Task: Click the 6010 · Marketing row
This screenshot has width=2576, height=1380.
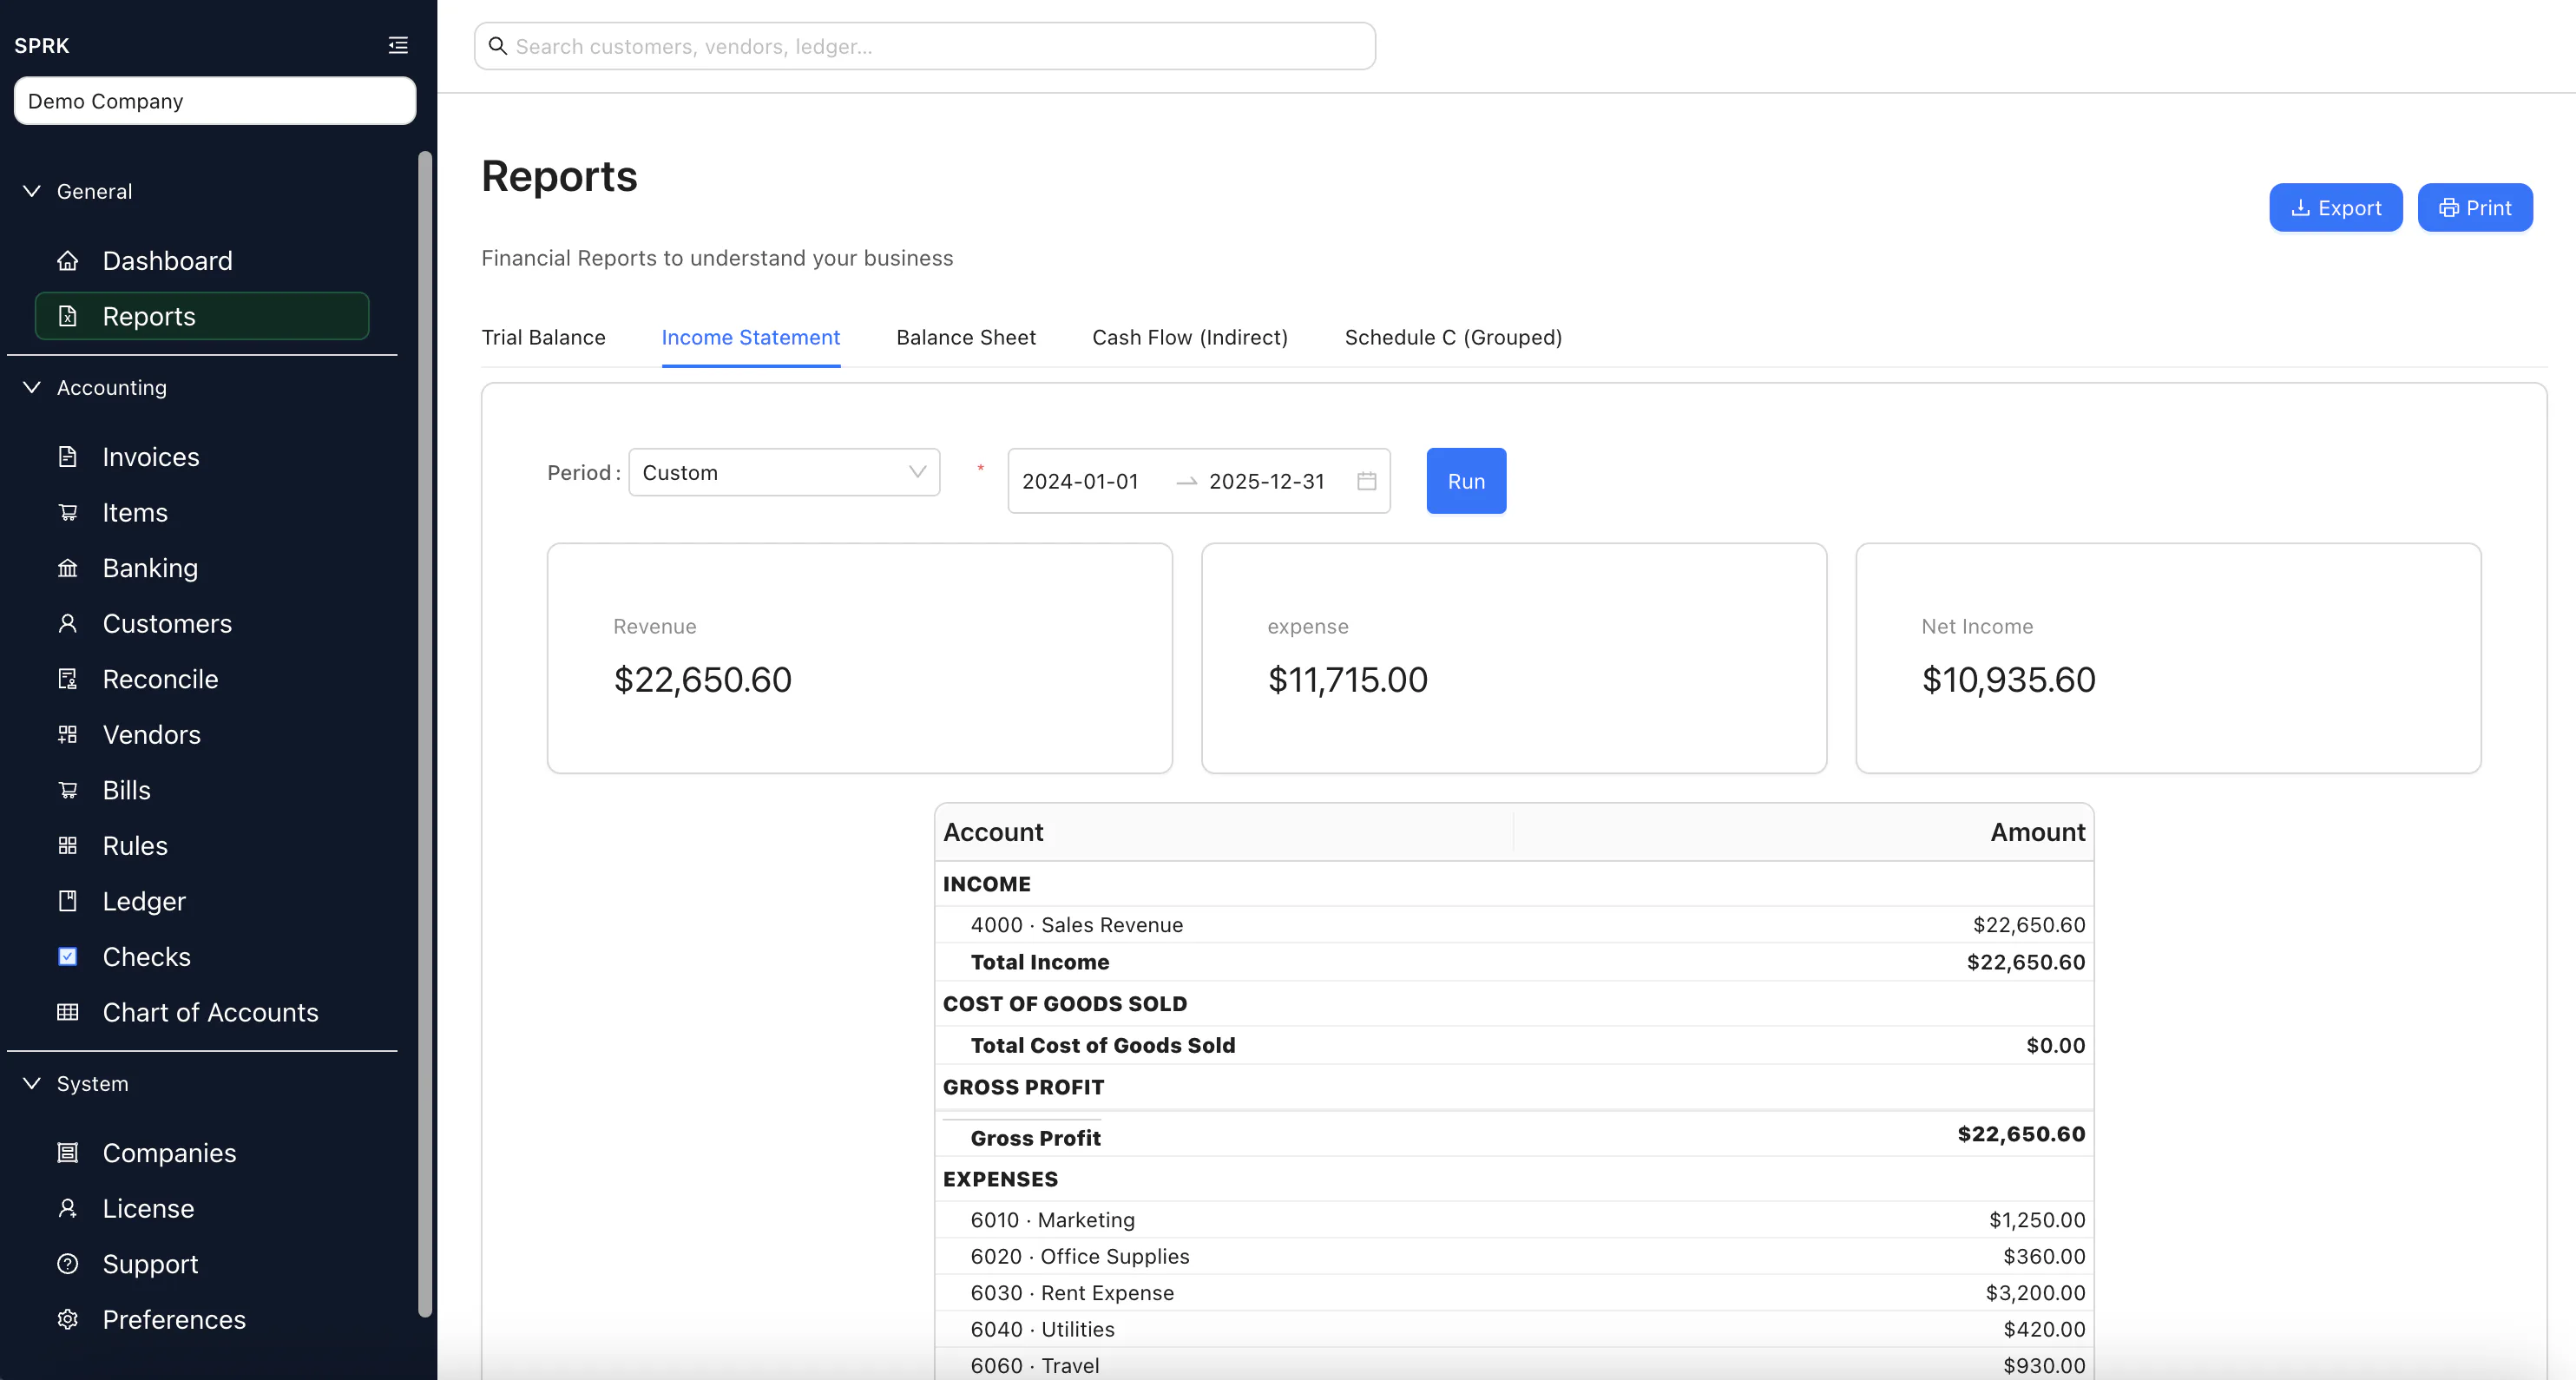Action: coord(1513,1220)
